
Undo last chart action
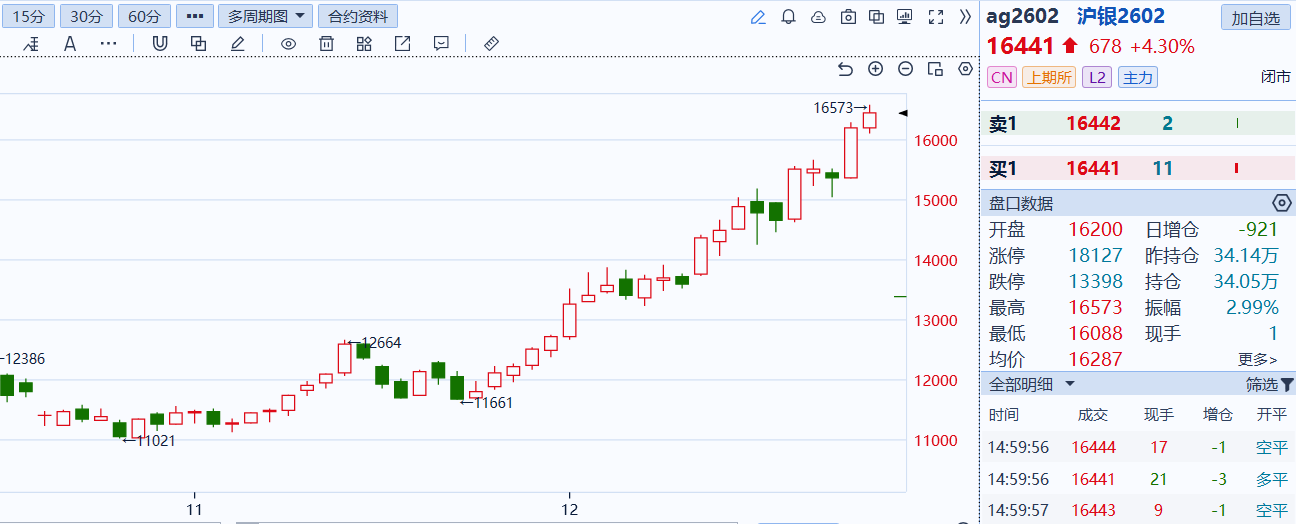845,69
